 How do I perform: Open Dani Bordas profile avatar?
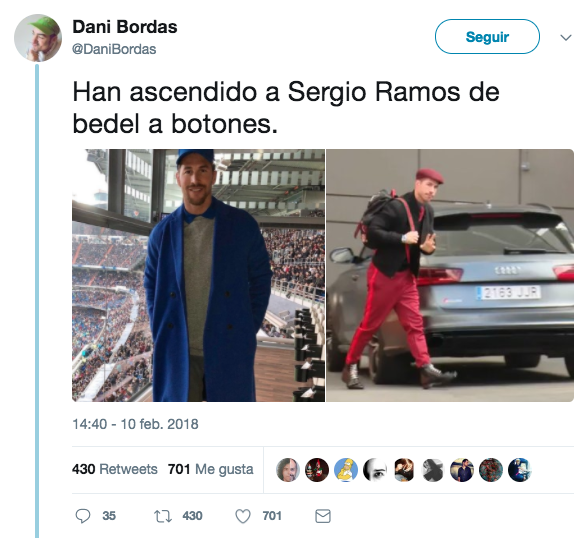coord(38,38)
